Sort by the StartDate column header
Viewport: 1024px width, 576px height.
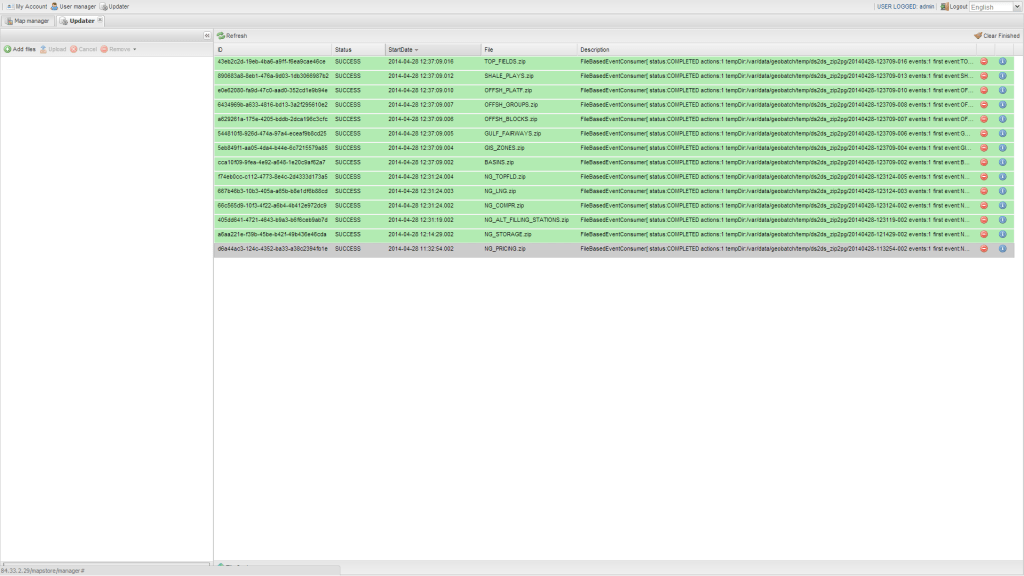pos(432,50)
